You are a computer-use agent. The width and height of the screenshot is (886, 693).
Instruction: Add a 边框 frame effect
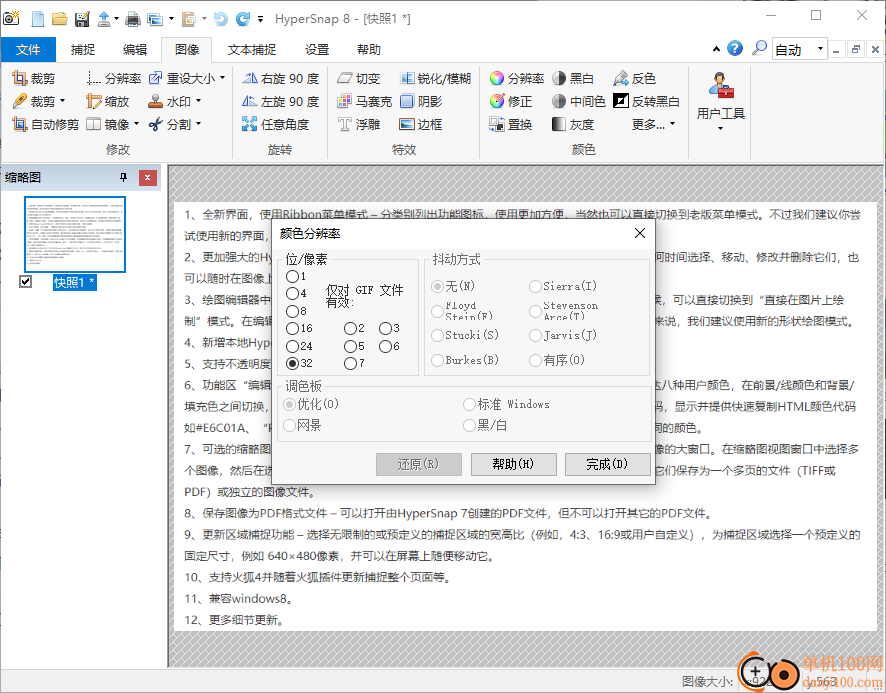coord(421,124)
